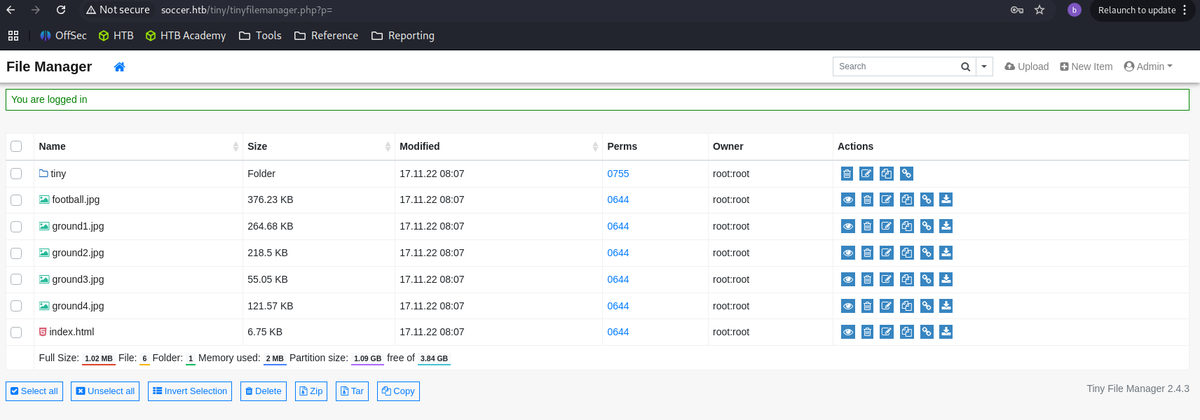Click inside the Search input field
The image size is (1200, 420).
pos(894,67)
